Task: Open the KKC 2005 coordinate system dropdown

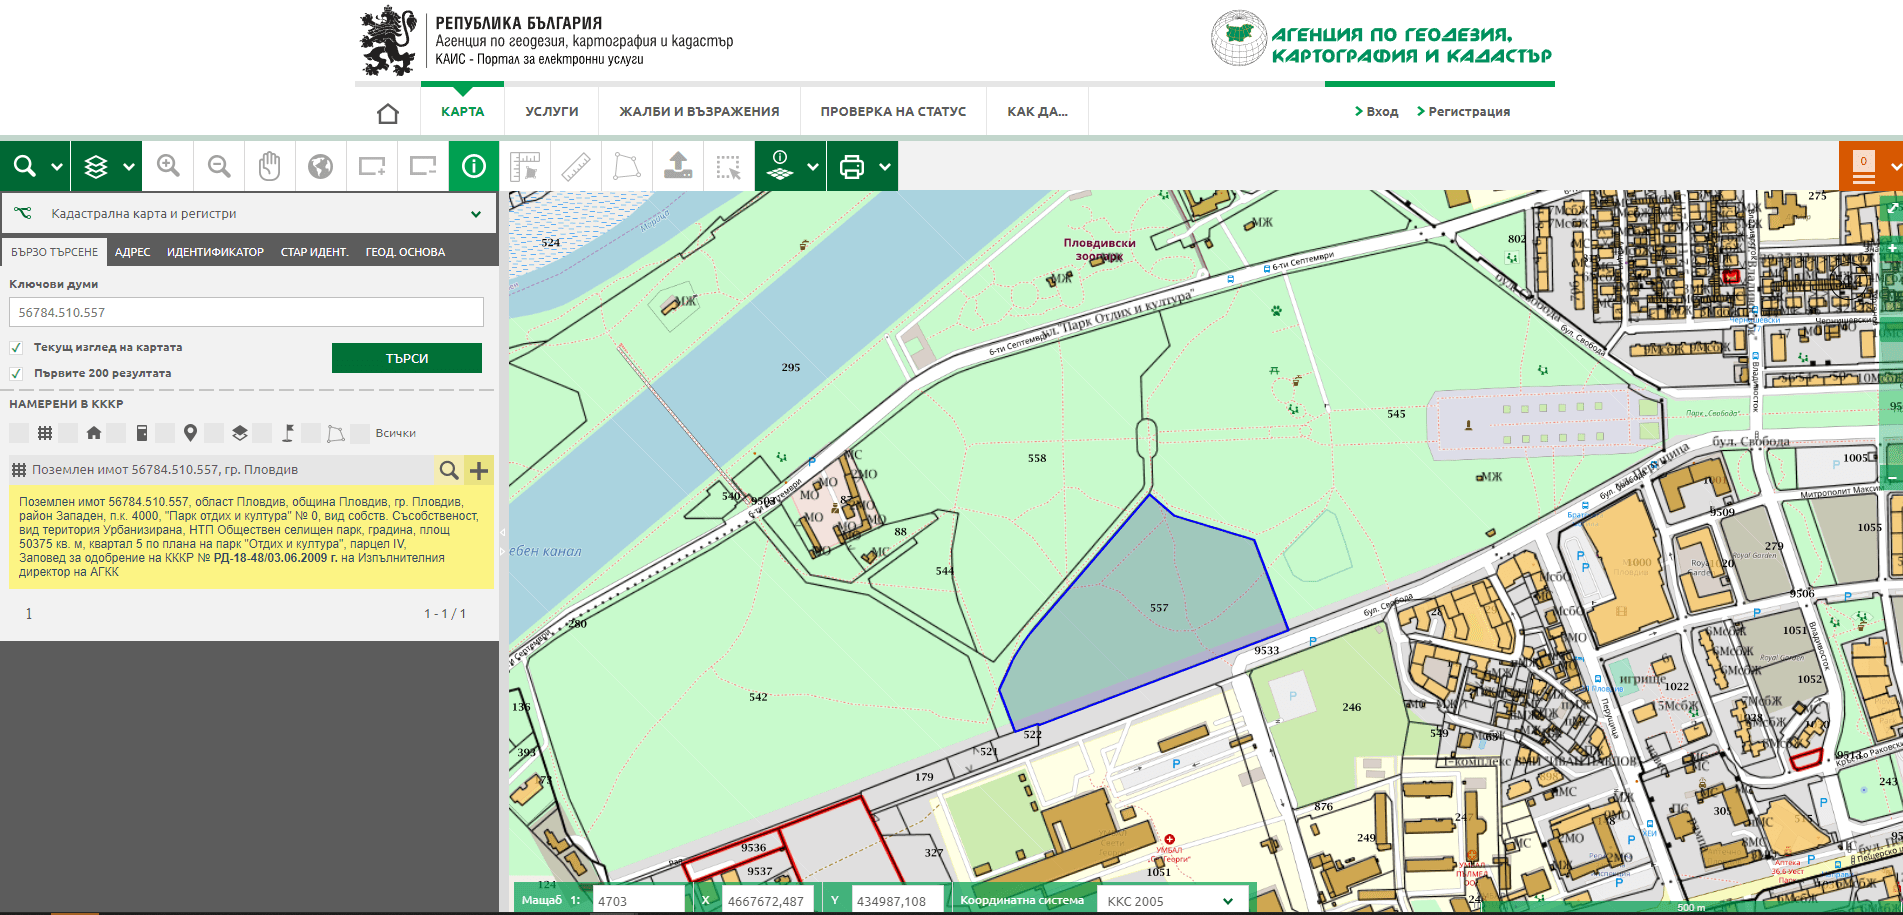Action: coord(1172,900)
